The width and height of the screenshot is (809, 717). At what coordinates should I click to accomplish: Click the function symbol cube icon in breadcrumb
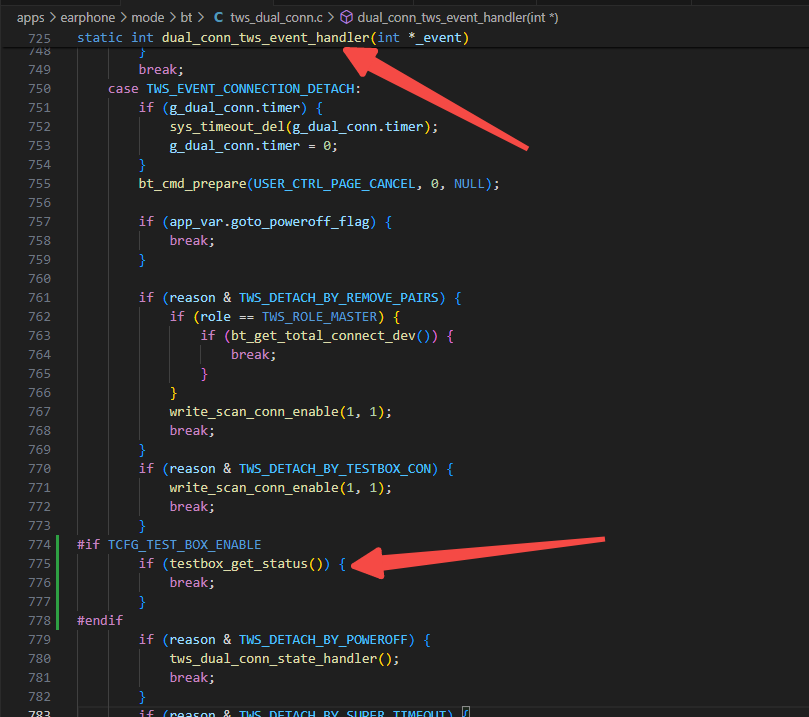point(347,18)
